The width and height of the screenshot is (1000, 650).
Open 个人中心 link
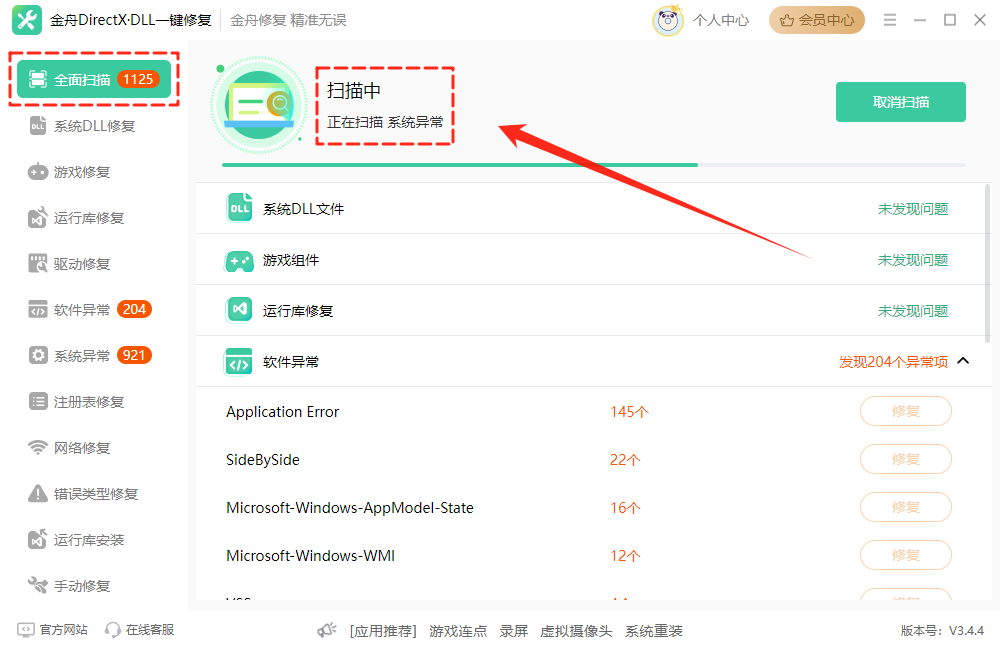tap(721, 20)
